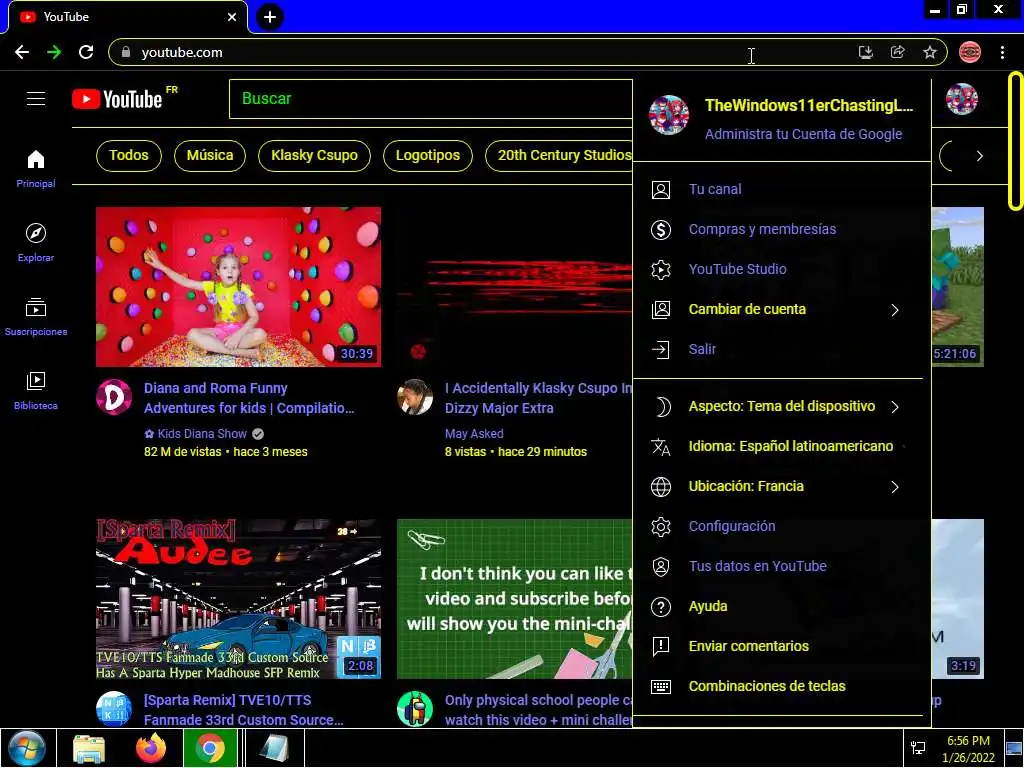
Task: Select the Música filter chip
Action: click(210, 156)
